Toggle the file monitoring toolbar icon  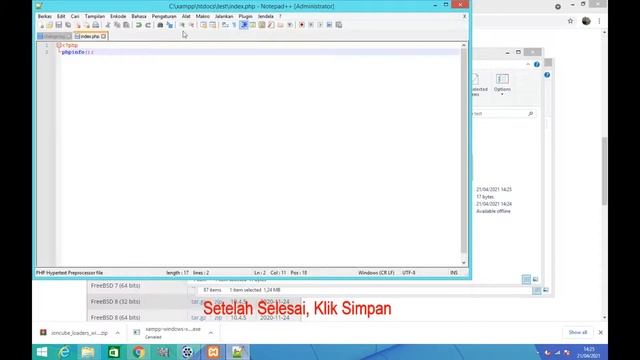(289, 25)
